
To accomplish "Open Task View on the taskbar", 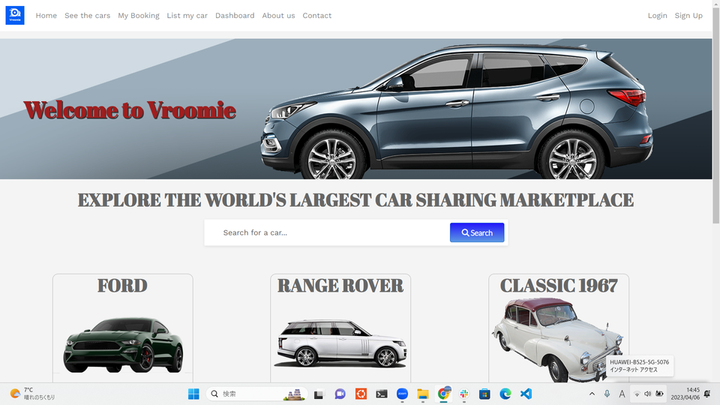I will pyautogui.click(x=319, y=394).
